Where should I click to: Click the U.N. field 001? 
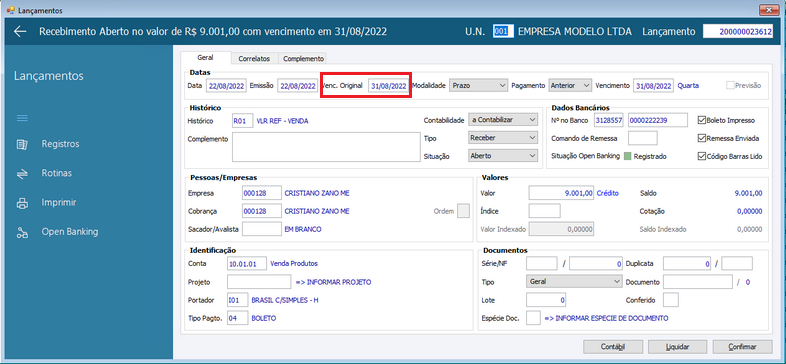click(503, 31)
